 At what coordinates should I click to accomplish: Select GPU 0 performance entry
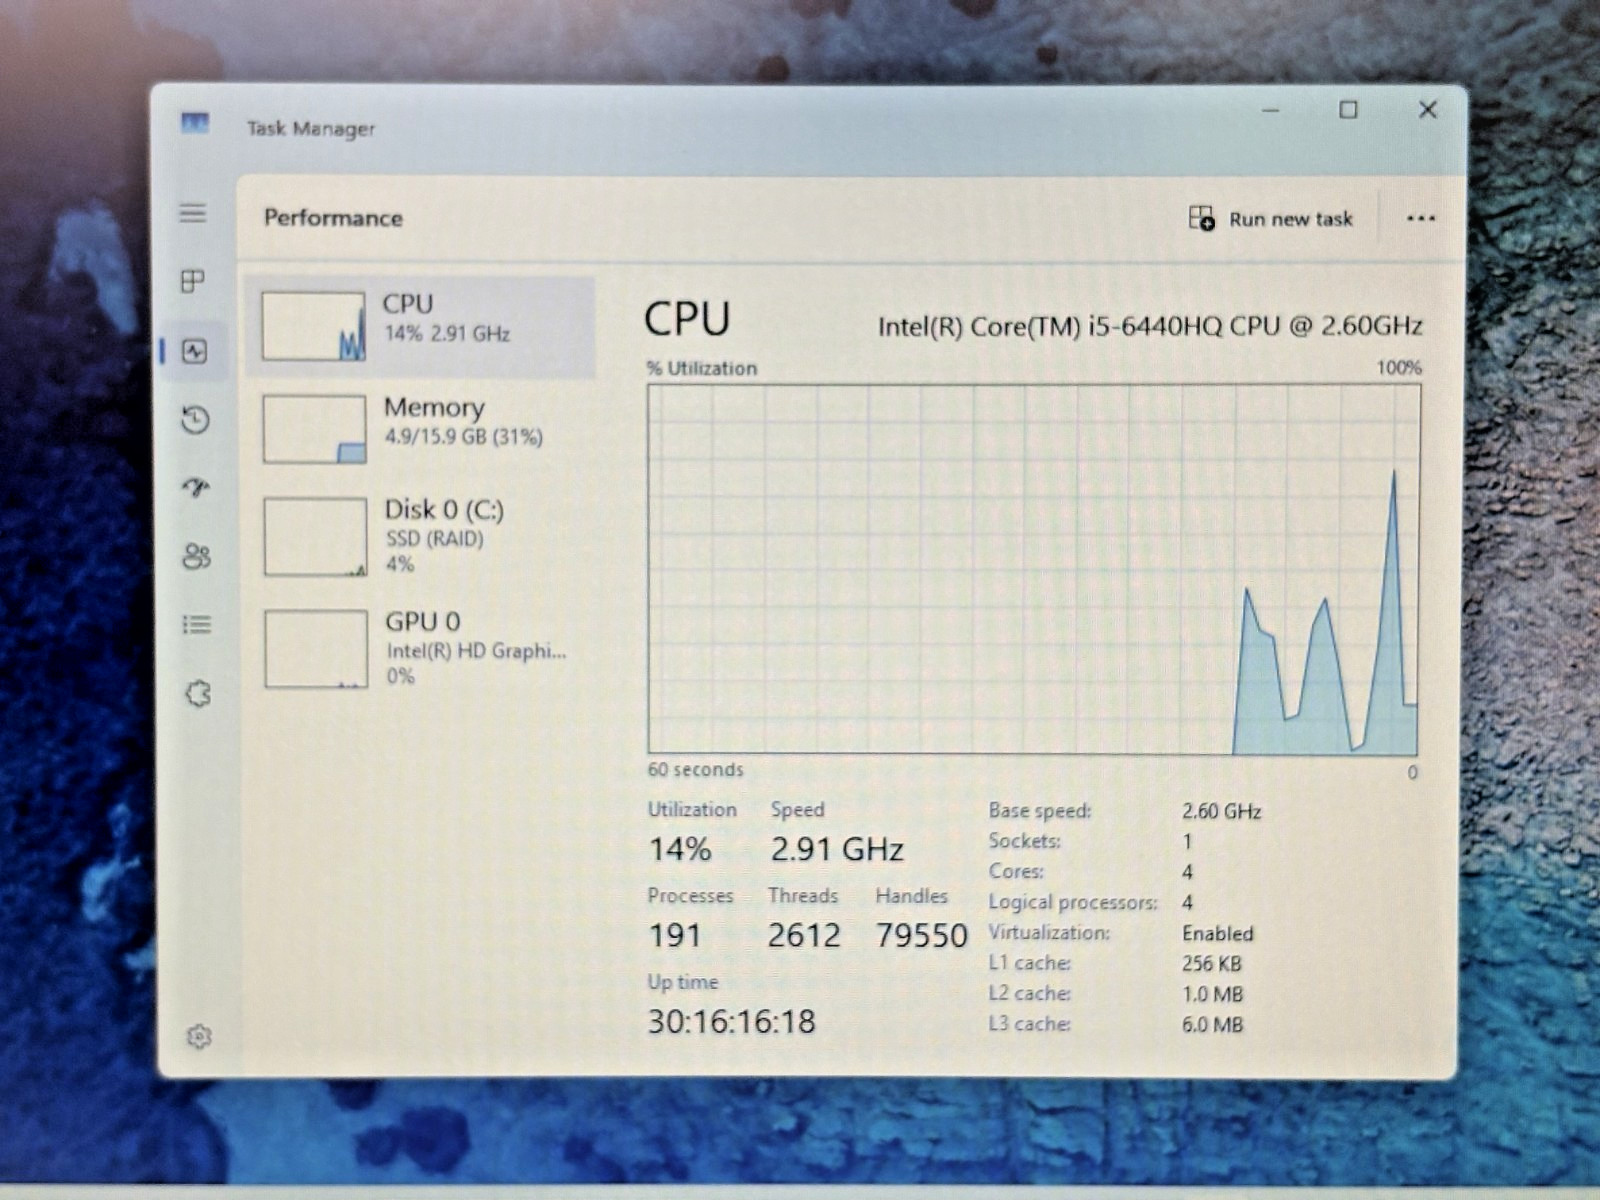pos(420,648)
